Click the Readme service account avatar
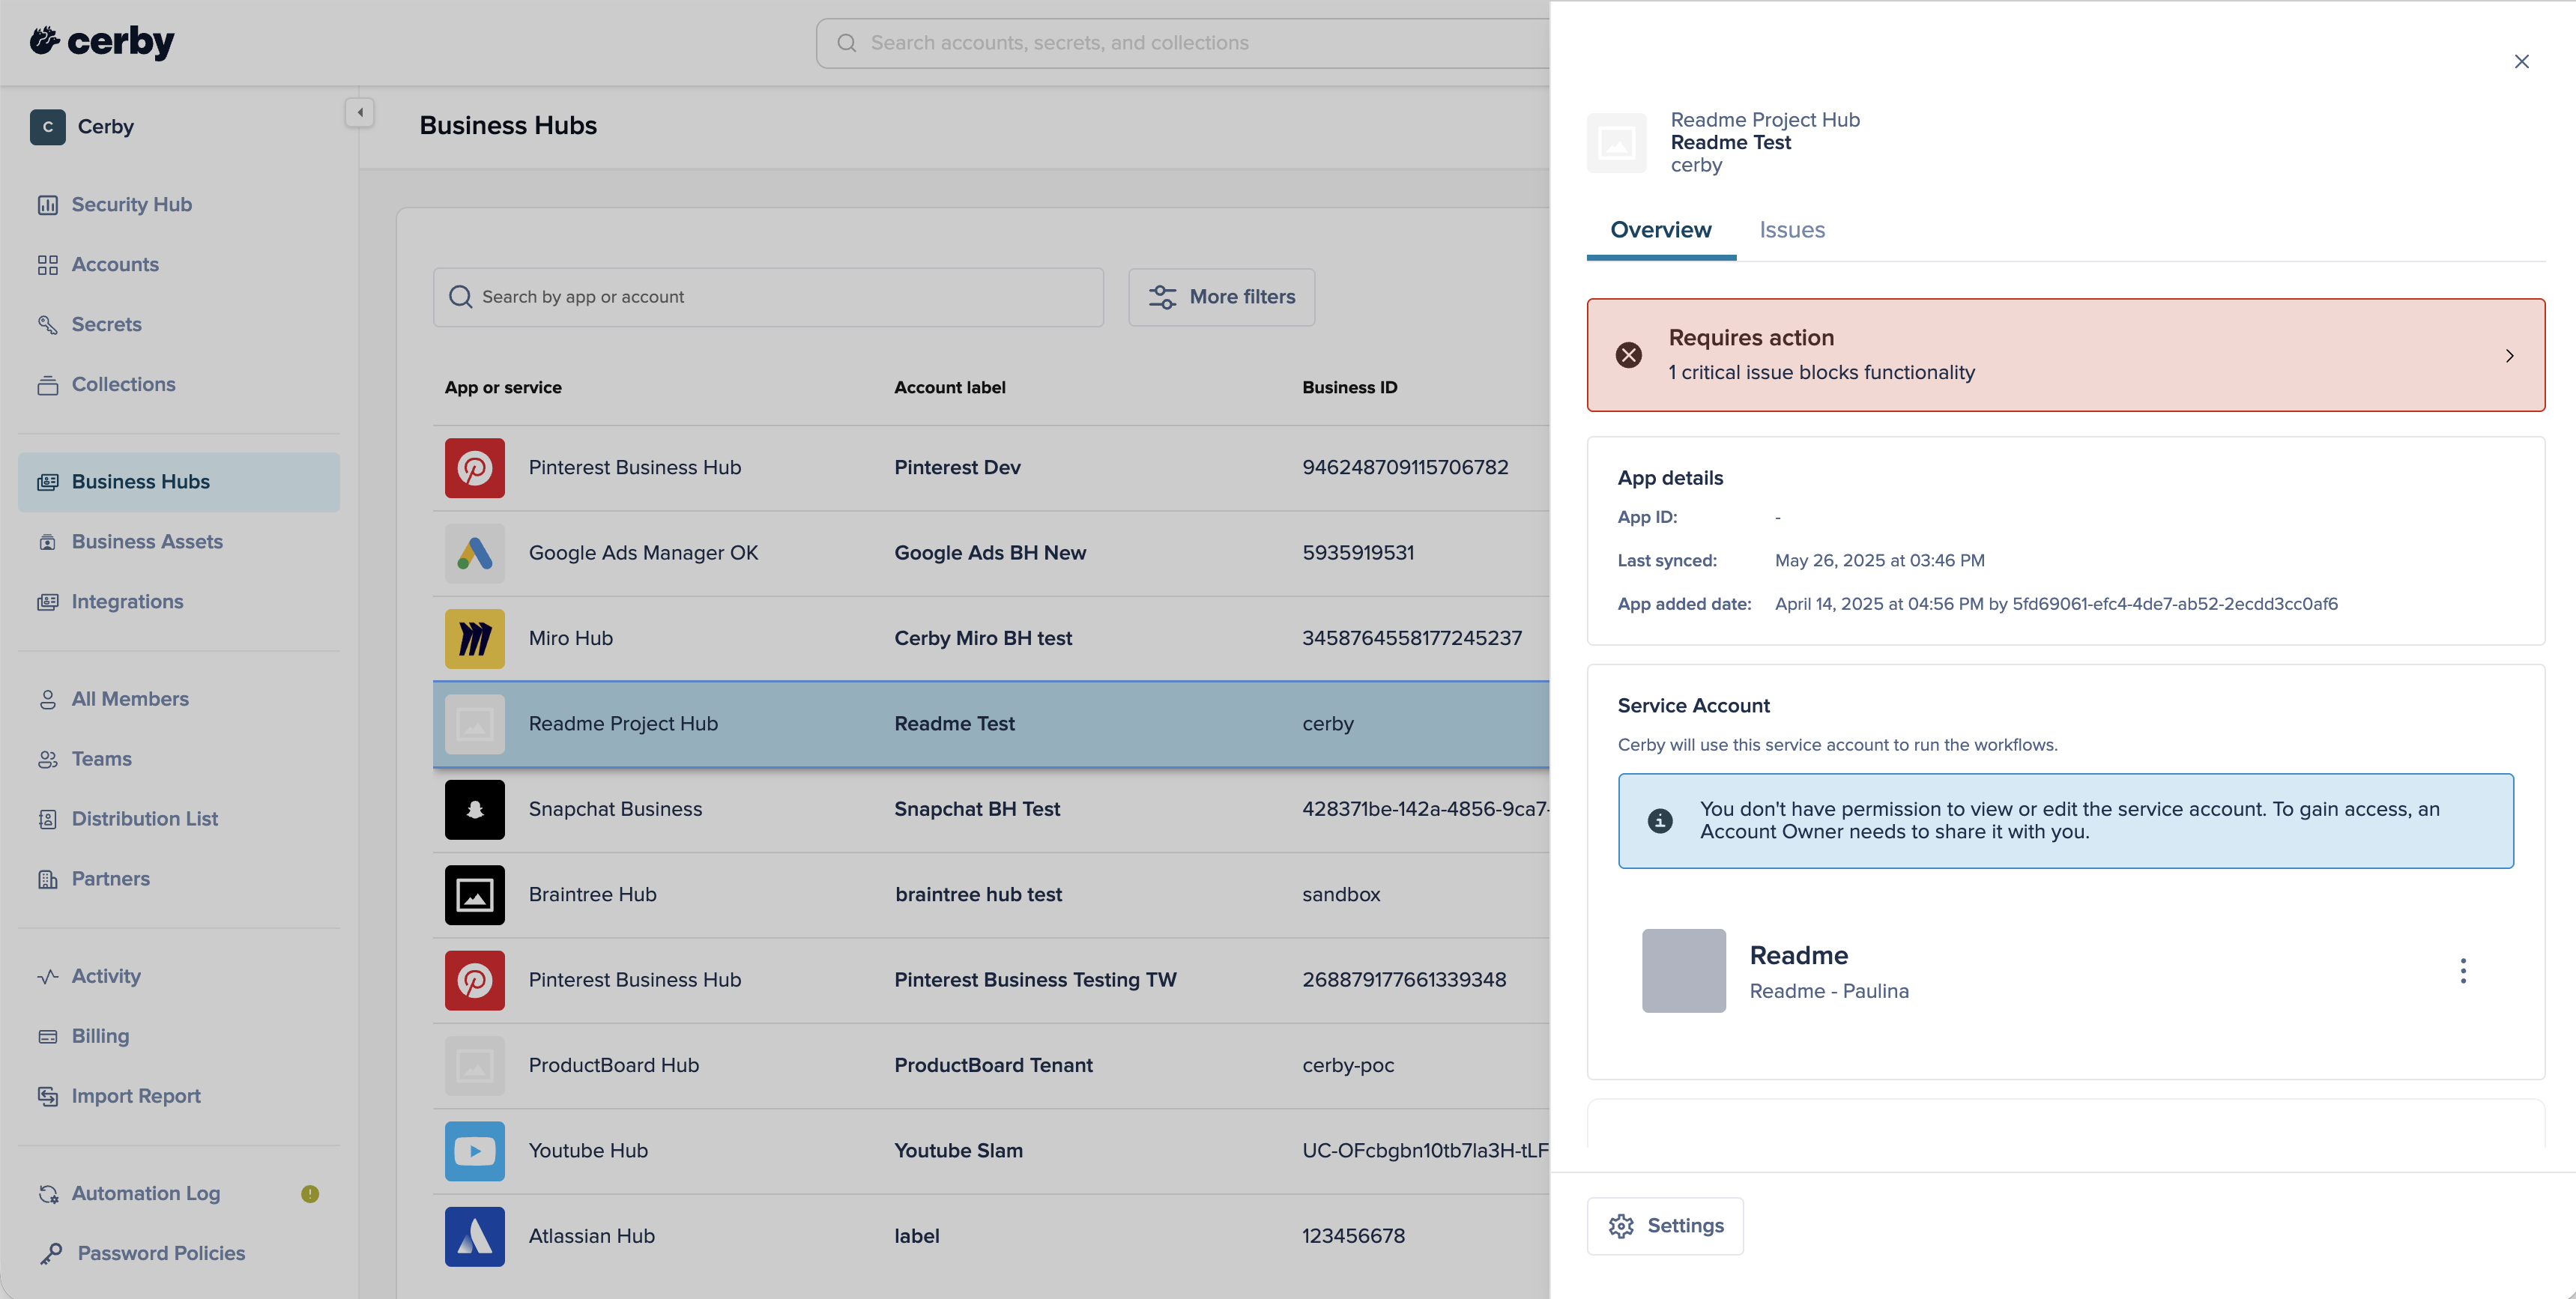2576x1299 pixels. point(1684,971)
